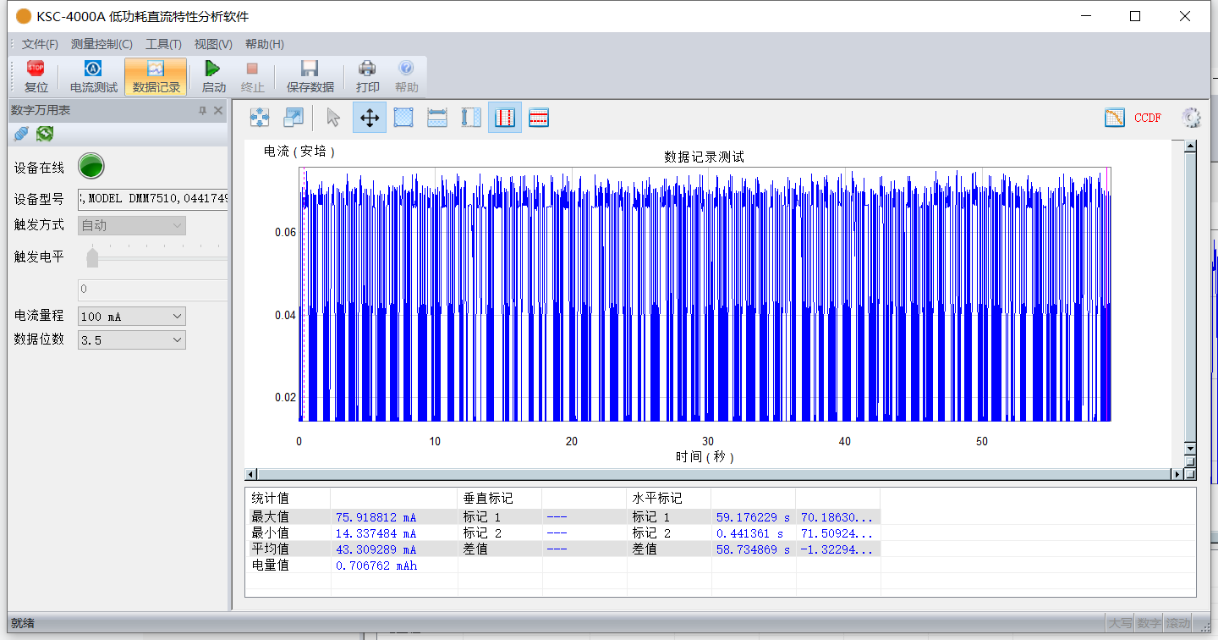The width and height of the screenshot is (1218, 640).
Task: Activate the rectangle zoom selection tool
Action: [x=404, y=117]
